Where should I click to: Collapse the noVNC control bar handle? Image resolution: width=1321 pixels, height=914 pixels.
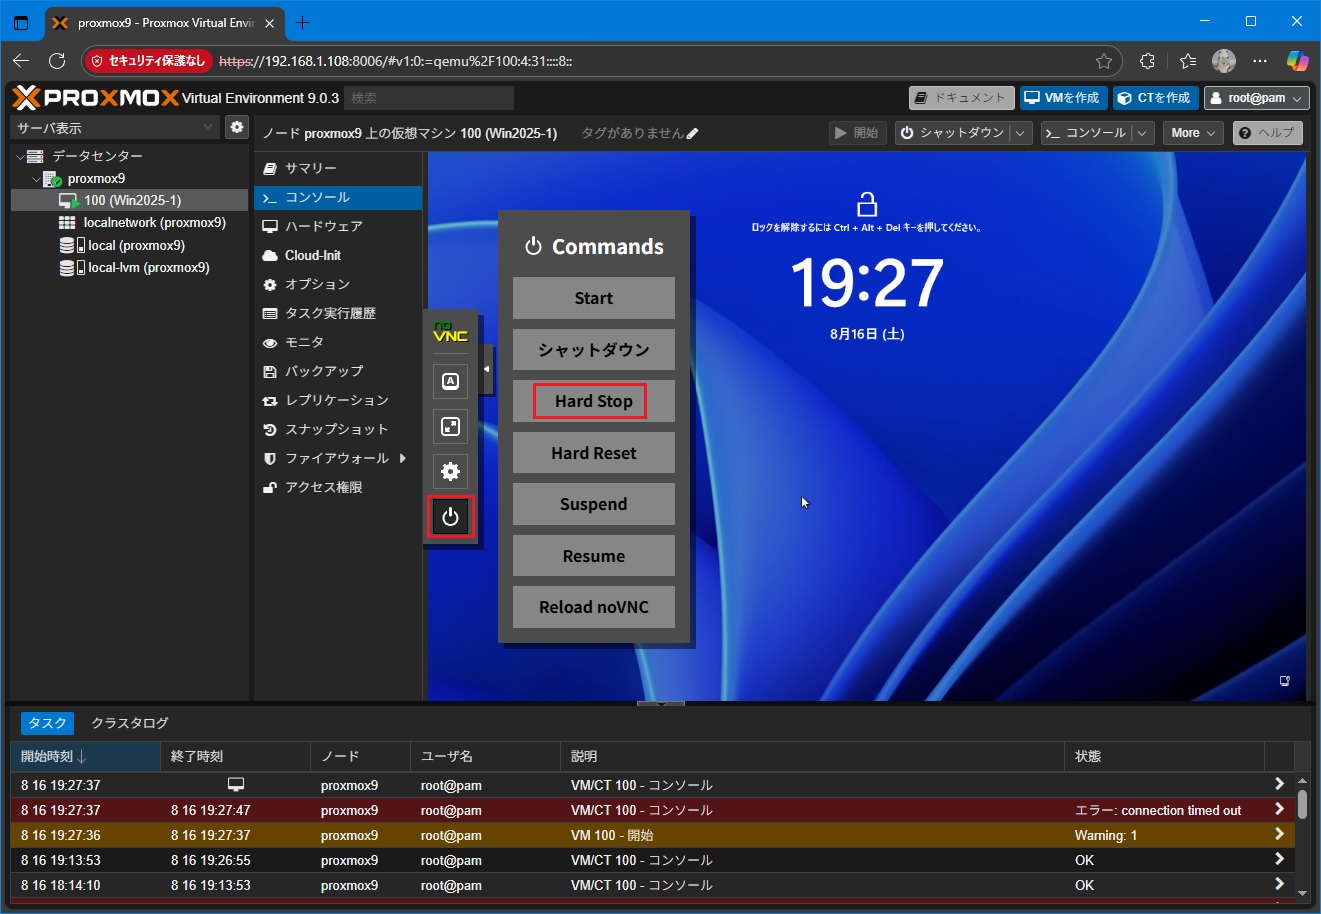click(486, 369)
